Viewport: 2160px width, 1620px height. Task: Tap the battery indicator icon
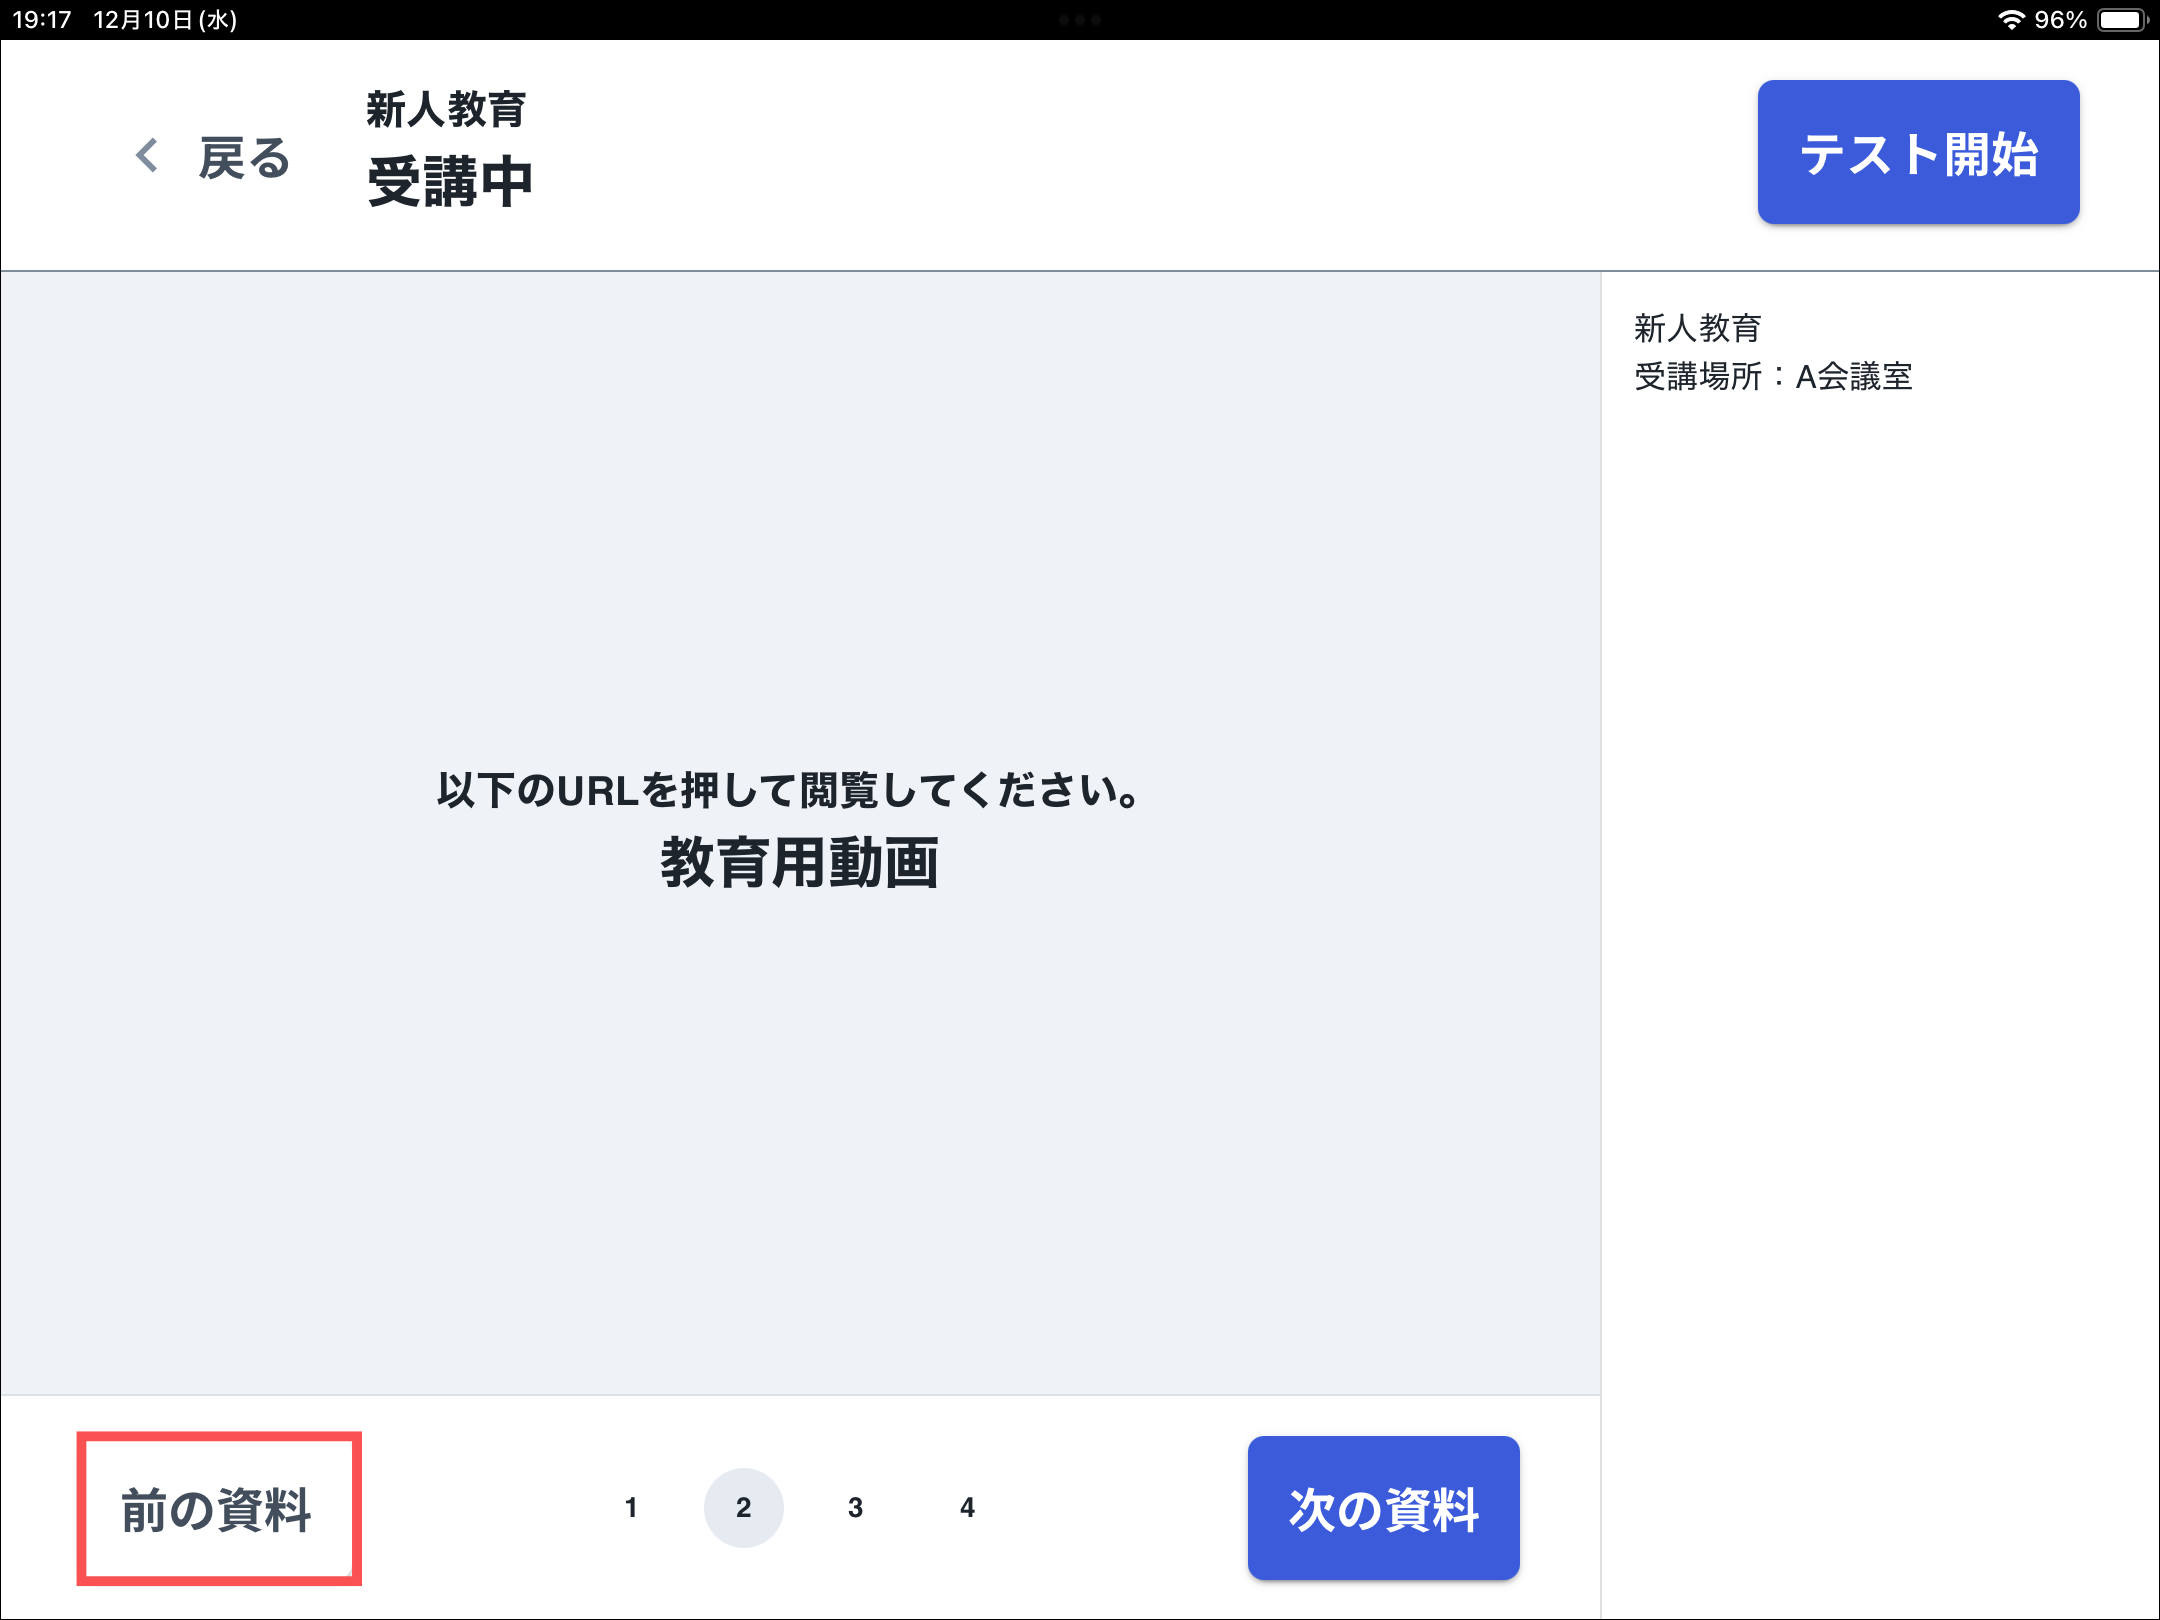2122,20
